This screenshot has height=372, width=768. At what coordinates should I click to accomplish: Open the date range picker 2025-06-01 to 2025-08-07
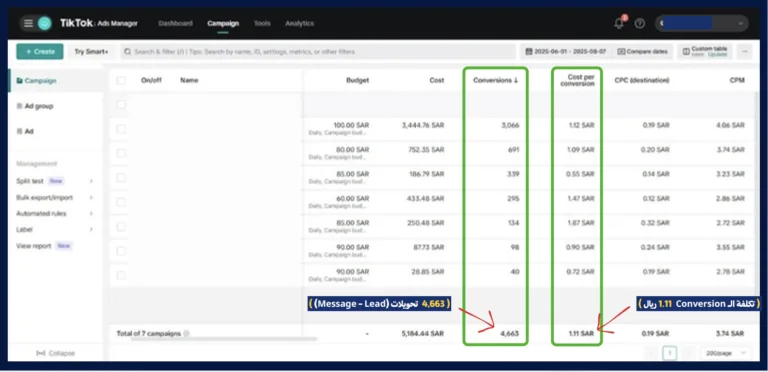(x=565, y=51)
